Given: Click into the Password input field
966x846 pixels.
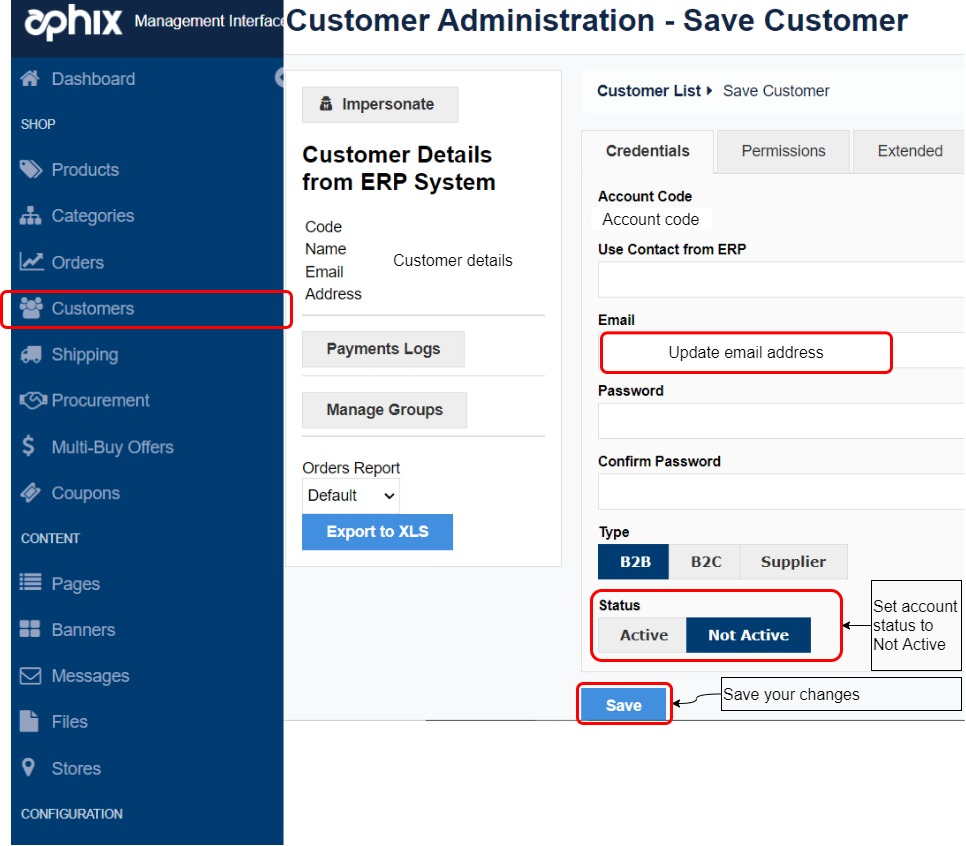Looking at the screenshot, I should [780, 421].
